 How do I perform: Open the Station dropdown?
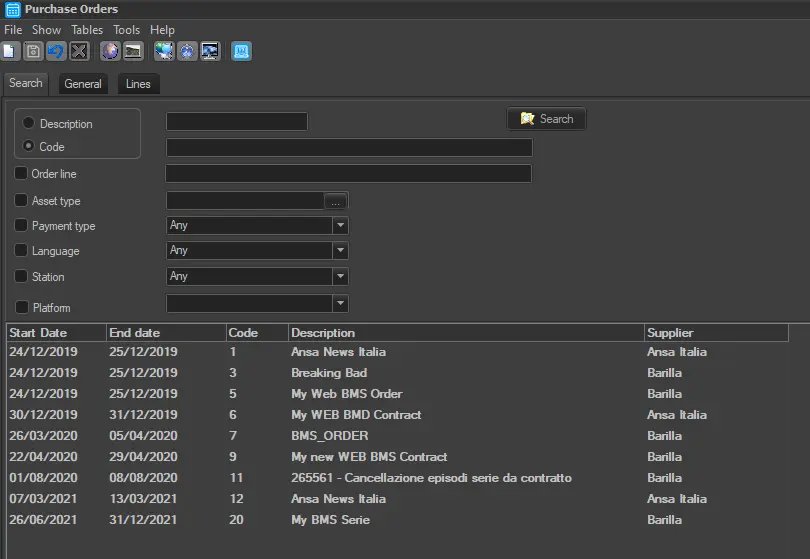340,277
